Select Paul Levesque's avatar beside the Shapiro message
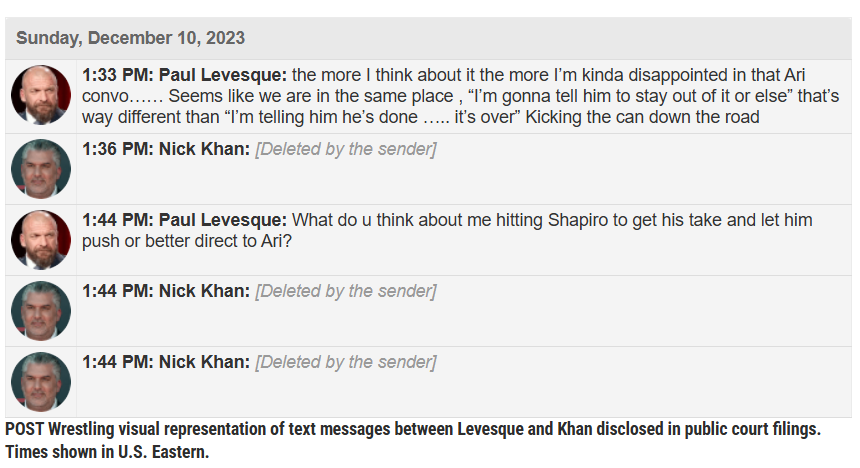Screen dimensions: 860x468 (x=41, y=239)
